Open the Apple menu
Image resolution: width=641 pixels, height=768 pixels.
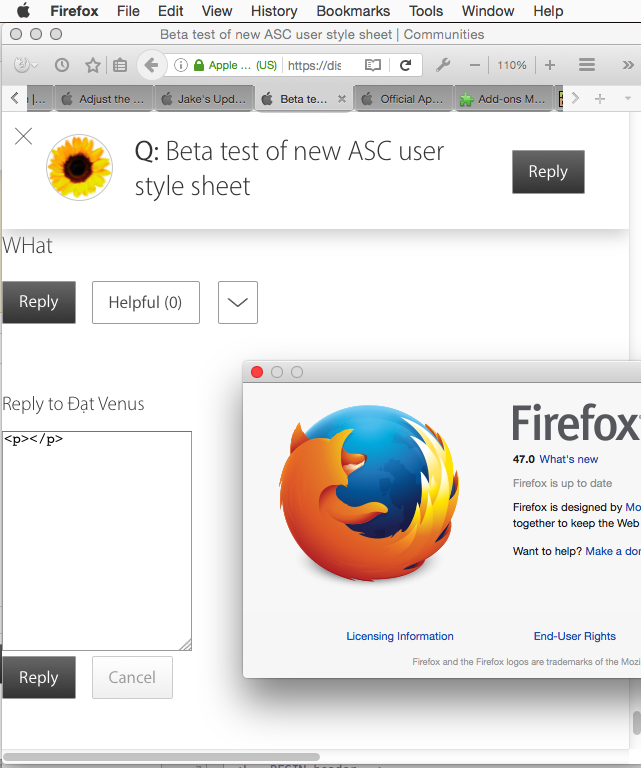click(x=23, y=10)
